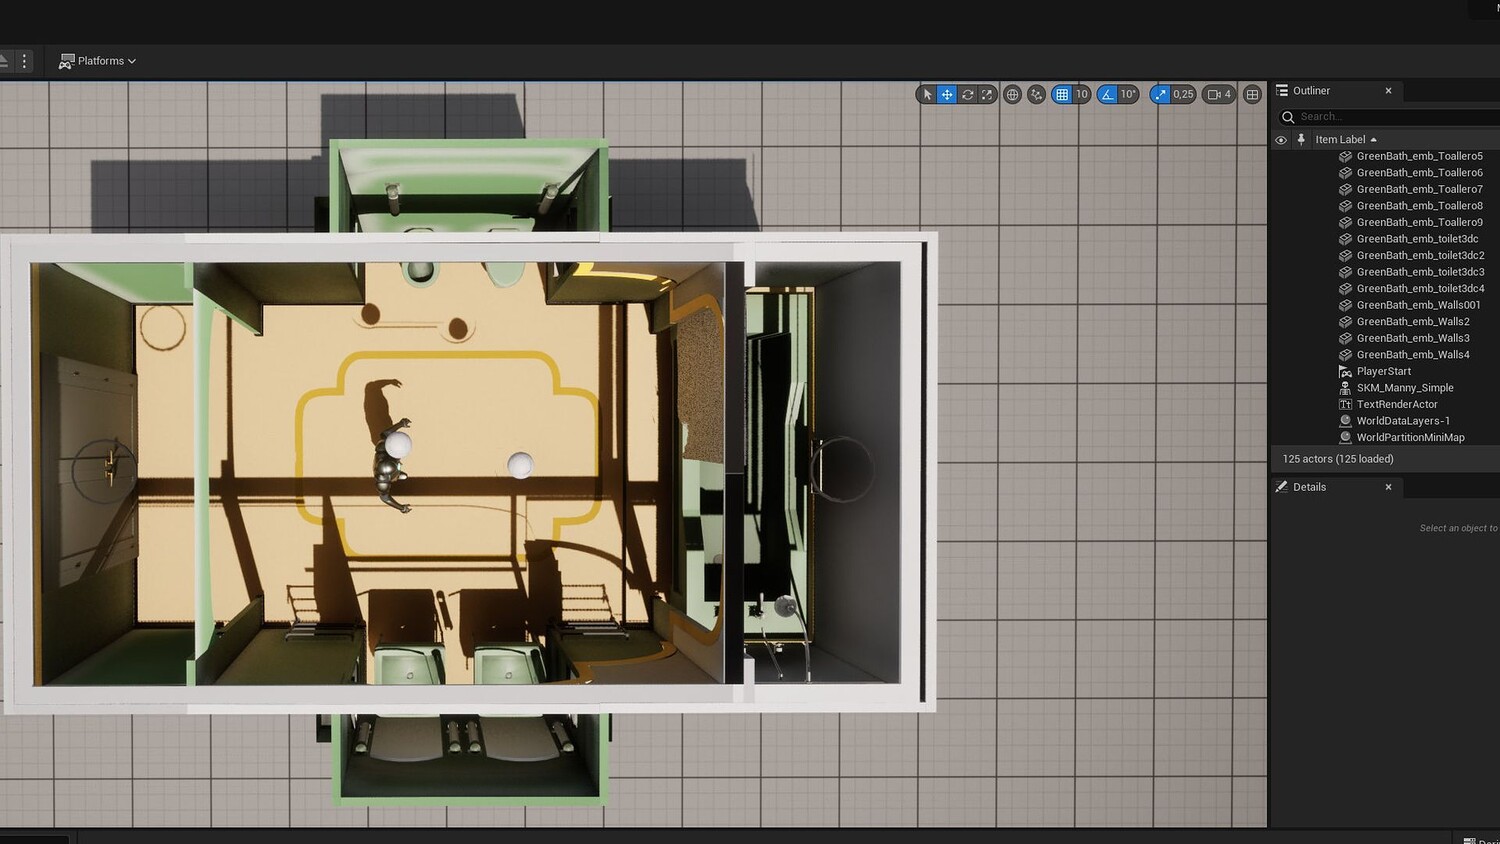Select GreenBath_emb_Toallero7 in the Outliner
The height and width of the screenshot is (844, 1500).
pos(1419,189)
